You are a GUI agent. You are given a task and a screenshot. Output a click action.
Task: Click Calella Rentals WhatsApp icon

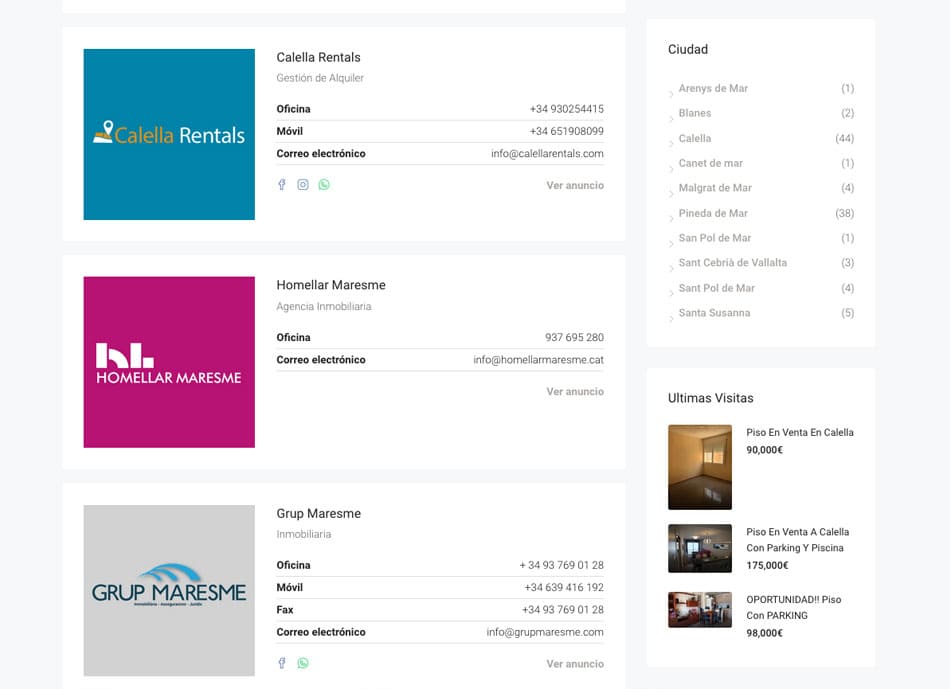[324, 185]
